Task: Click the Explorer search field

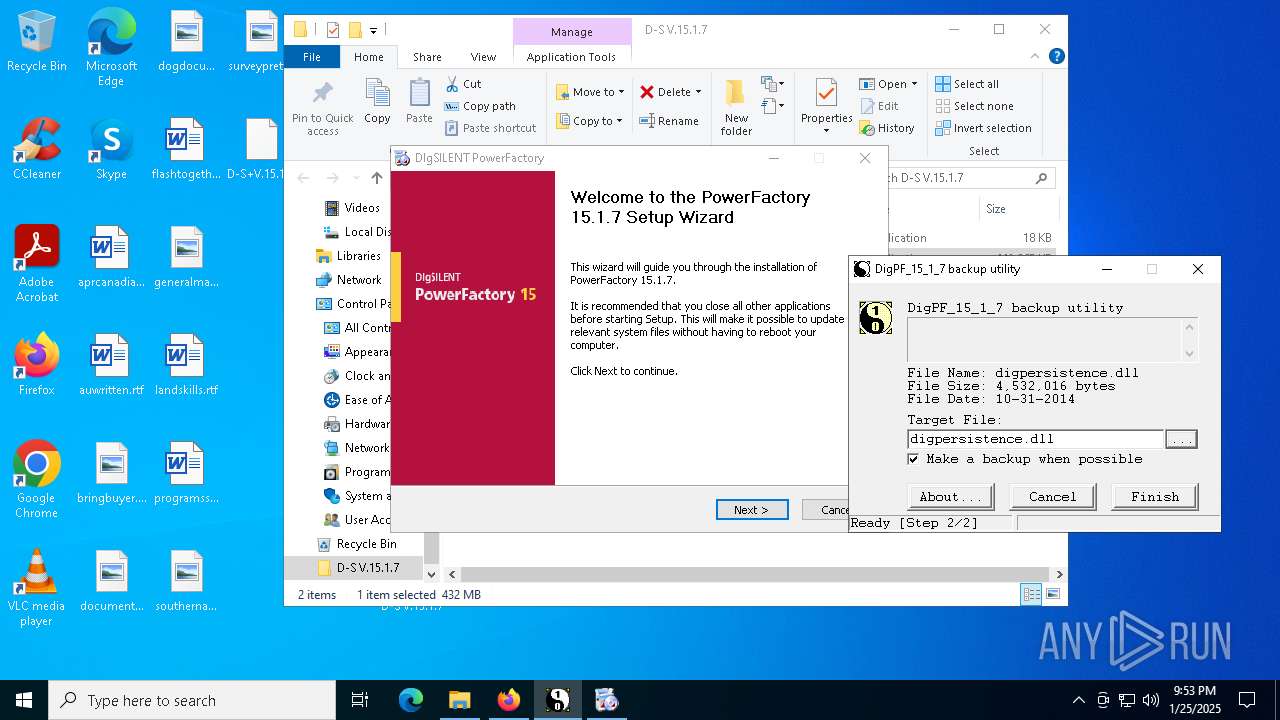Action: [969, 178]
